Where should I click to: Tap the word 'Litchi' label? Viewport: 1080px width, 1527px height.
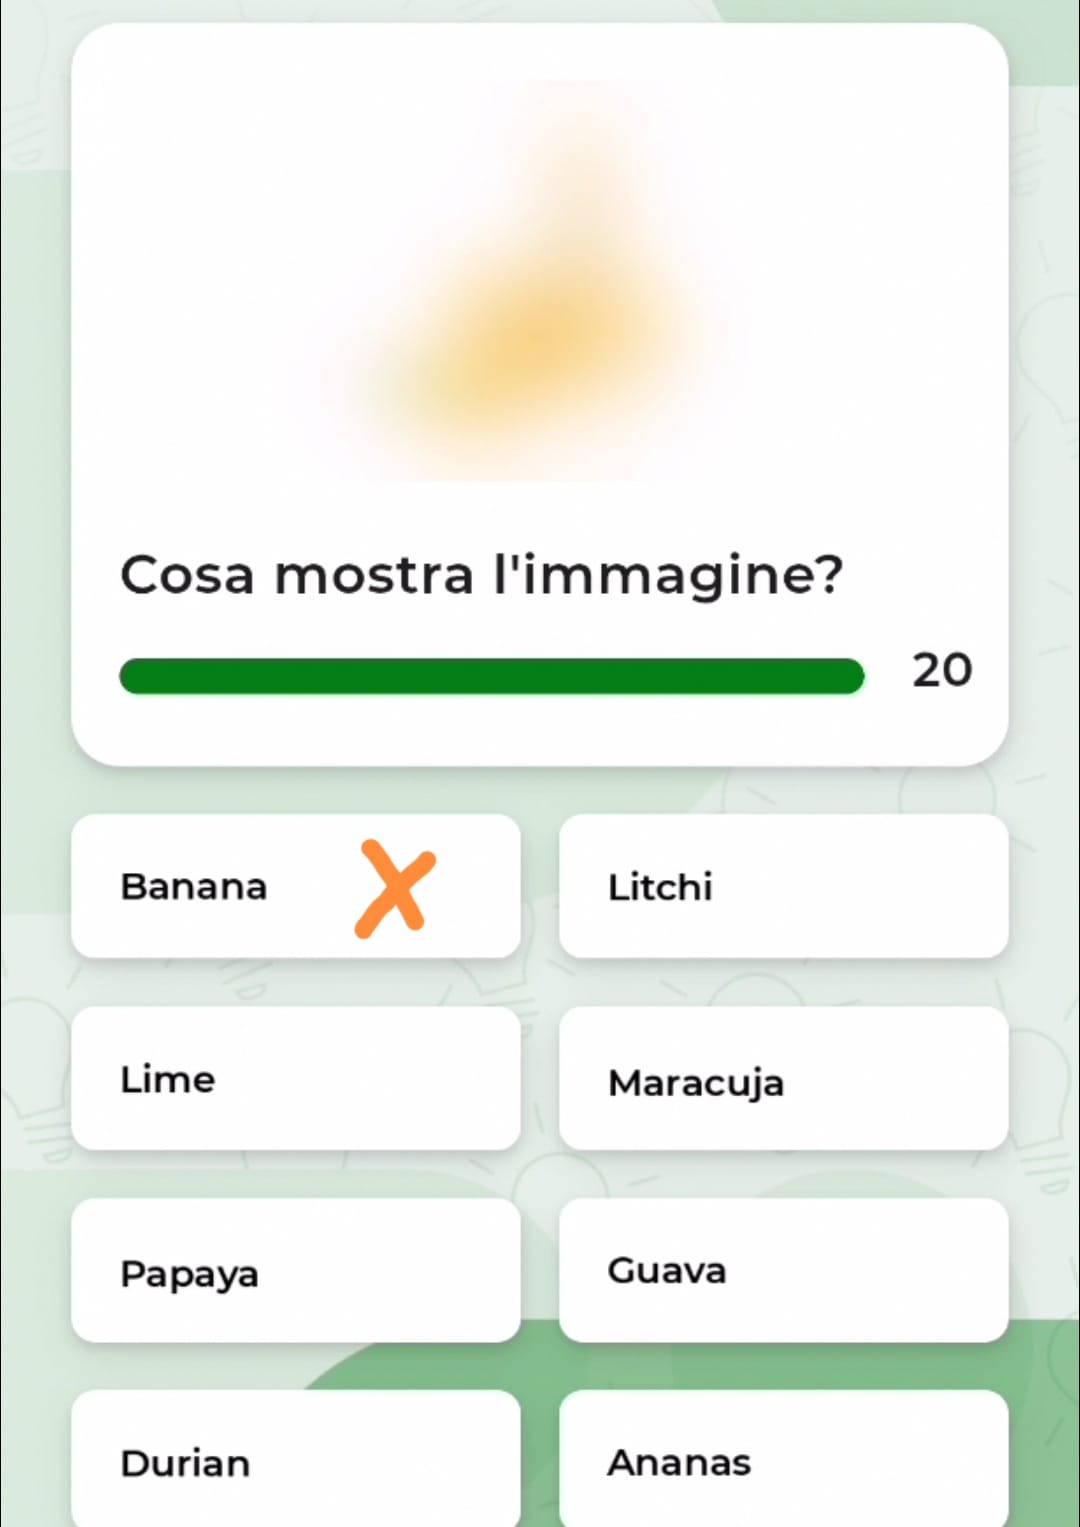(x=660, y=887)
